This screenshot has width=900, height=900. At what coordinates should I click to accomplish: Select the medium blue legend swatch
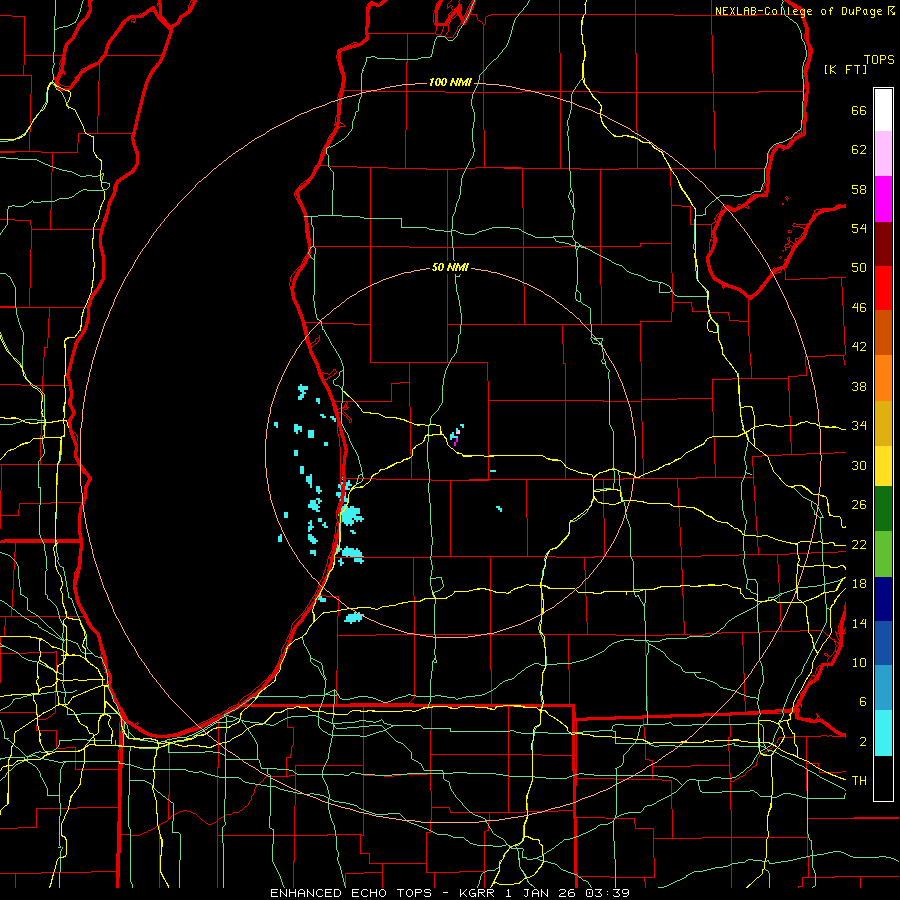(x=883, y=643)
